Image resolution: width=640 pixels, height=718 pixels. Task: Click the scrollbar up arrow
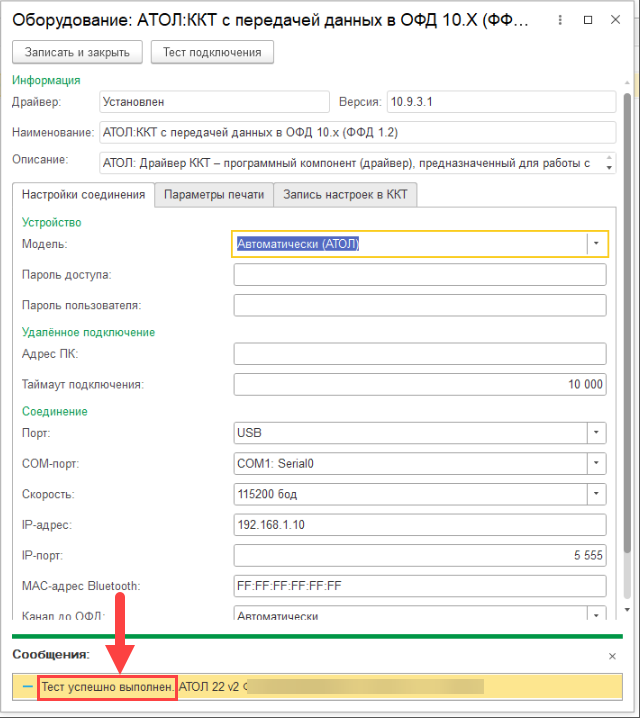pos(627,83)
